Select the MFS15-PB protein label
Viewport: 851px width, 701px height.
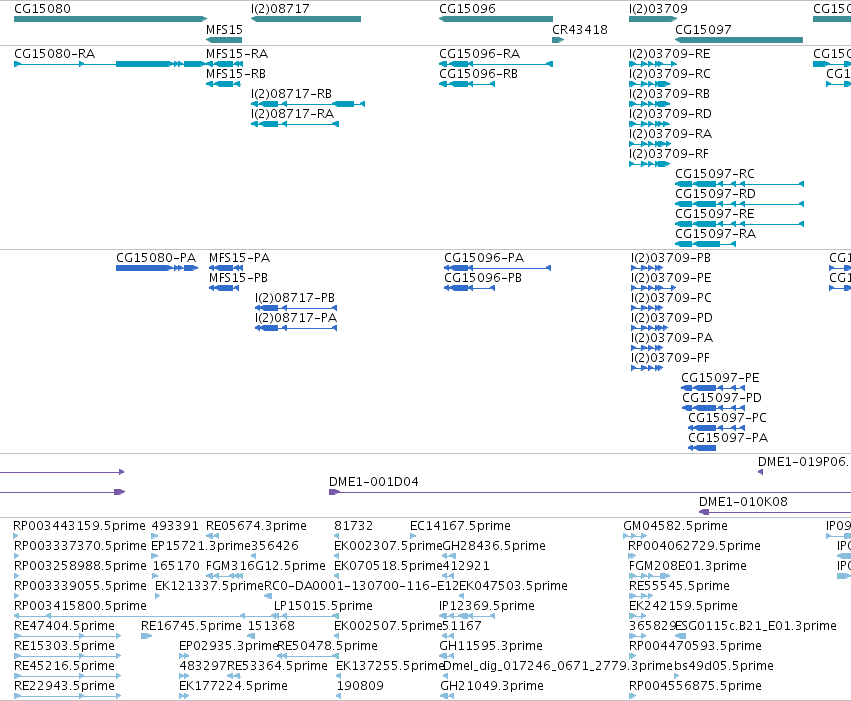(238, 278)
